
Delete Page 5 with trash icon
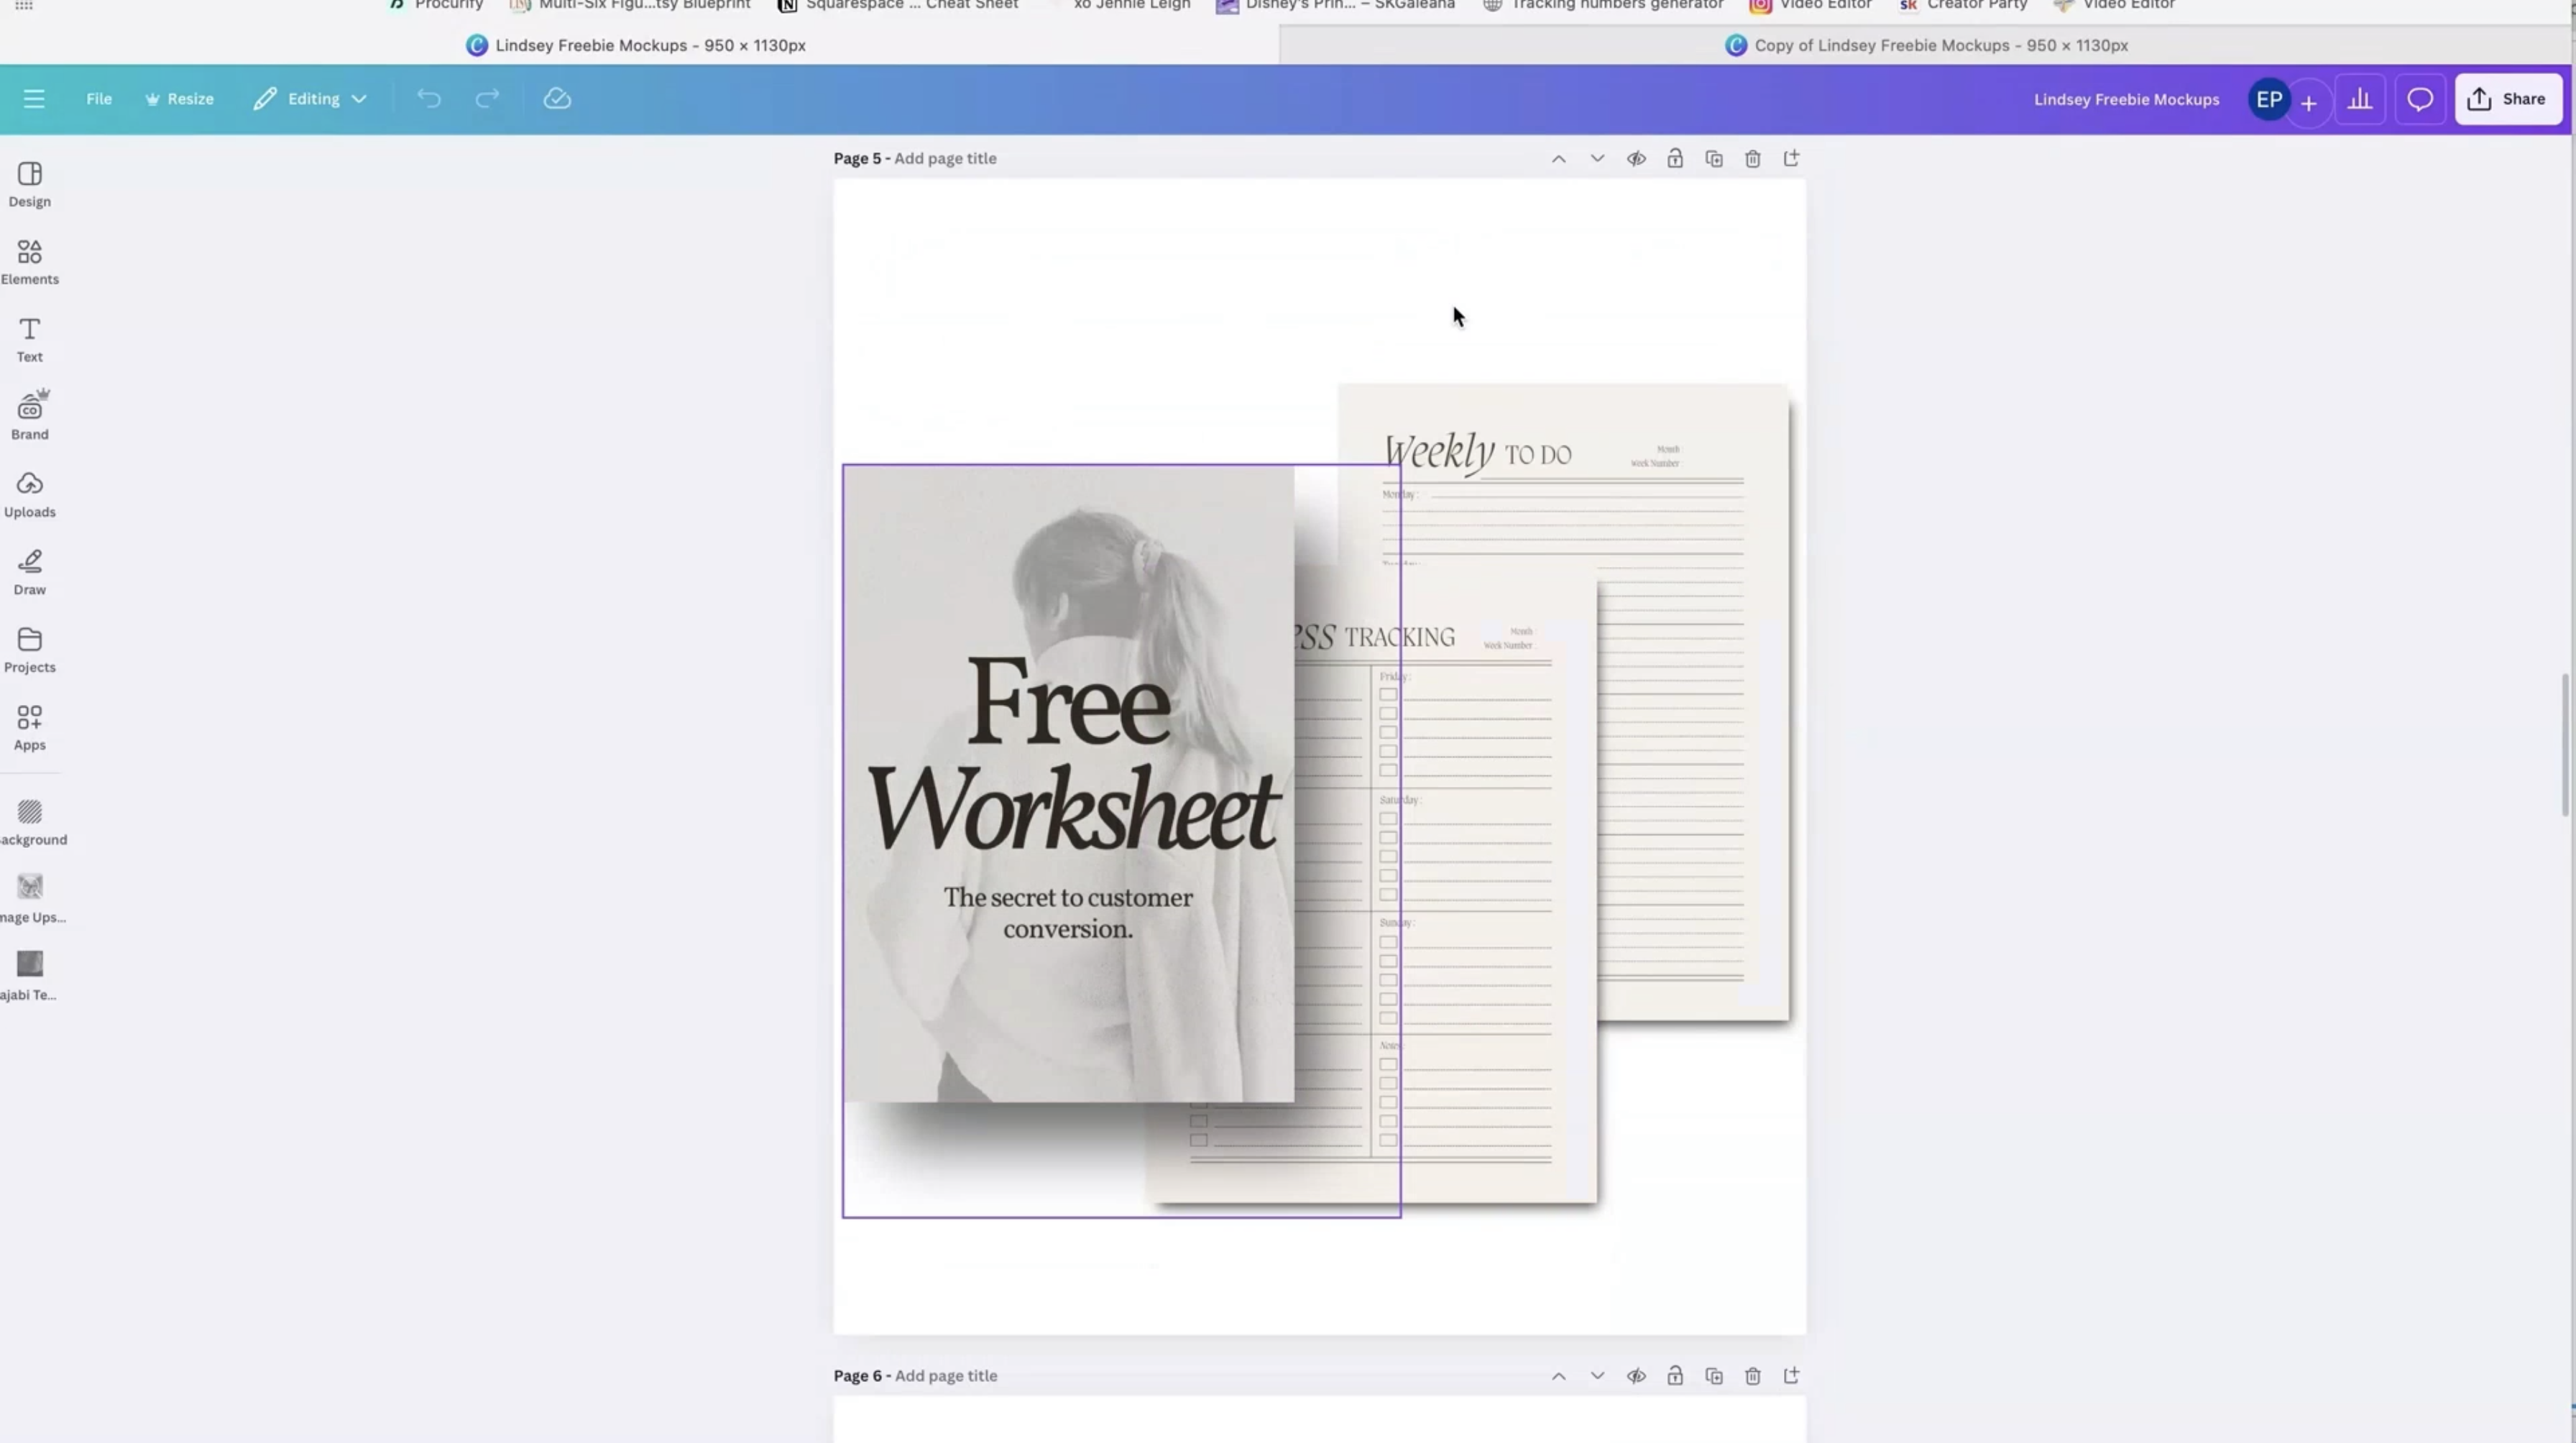(1752, 159)
